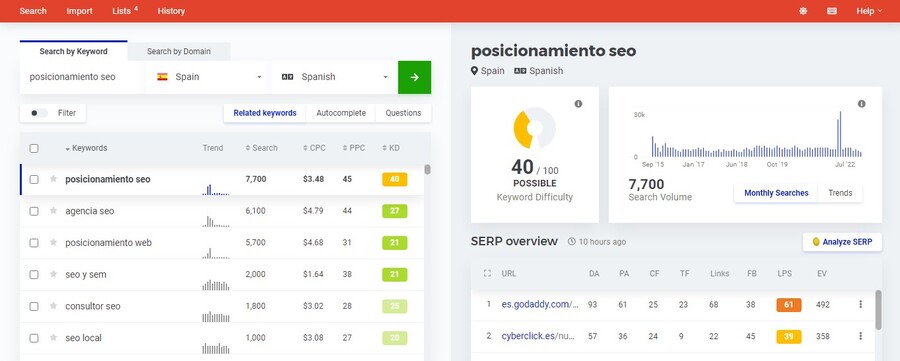This screenshot has height=361, width=900.
Task: Check the 'agencia seo' row checkbox
Action: (34, 211)
